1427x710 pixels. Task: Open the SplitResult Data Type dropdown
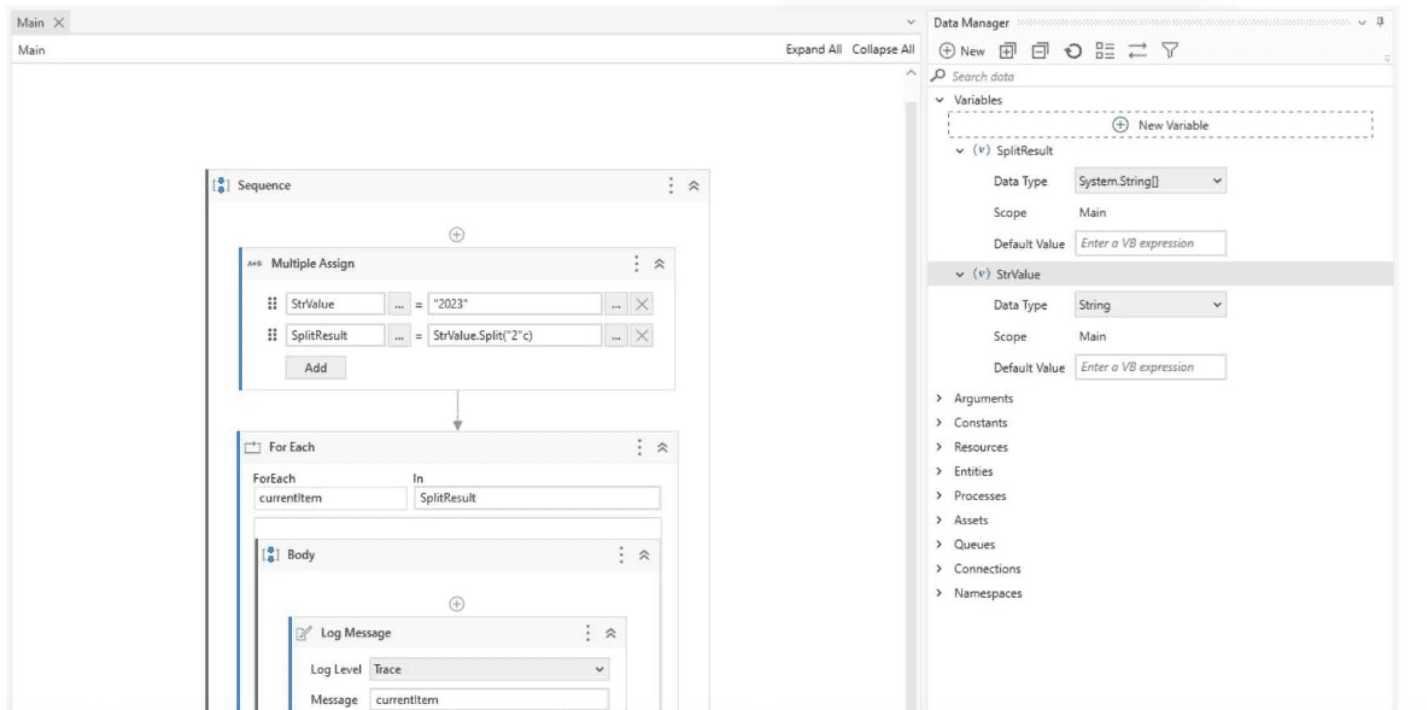(x=1150, y=181)
